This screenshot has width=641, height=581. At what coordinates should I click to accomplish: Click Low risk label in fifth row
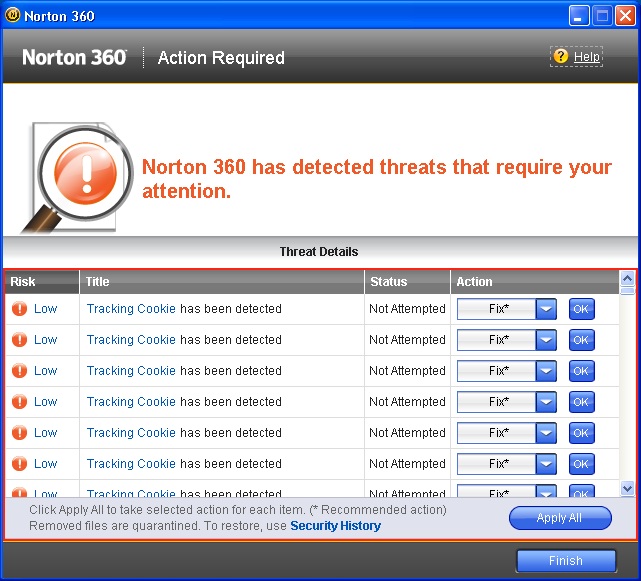pyautogui.click(x=45, y=433)
